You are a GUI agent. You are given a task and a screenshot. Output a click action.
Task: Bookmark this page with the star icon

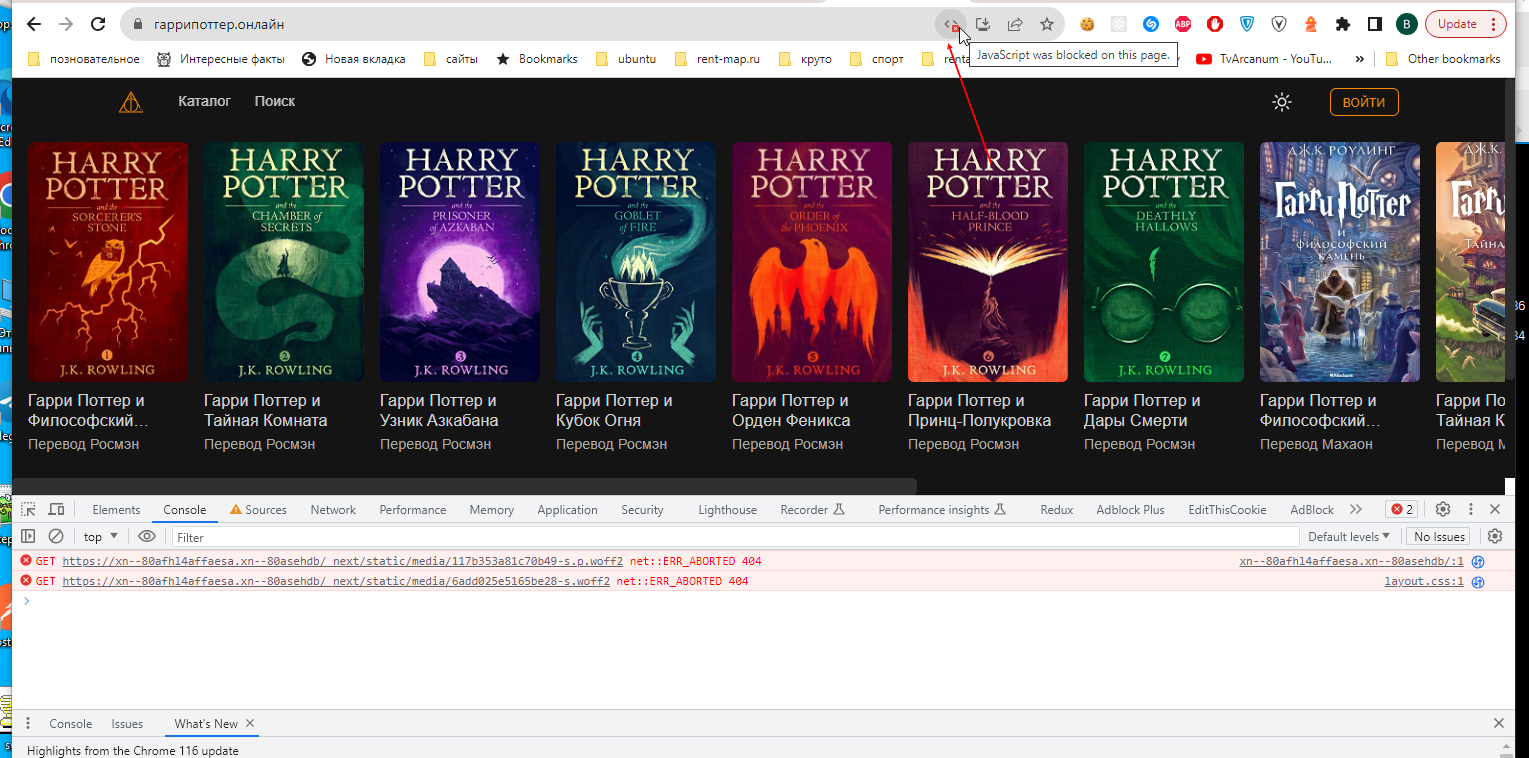click(1046, 24)
